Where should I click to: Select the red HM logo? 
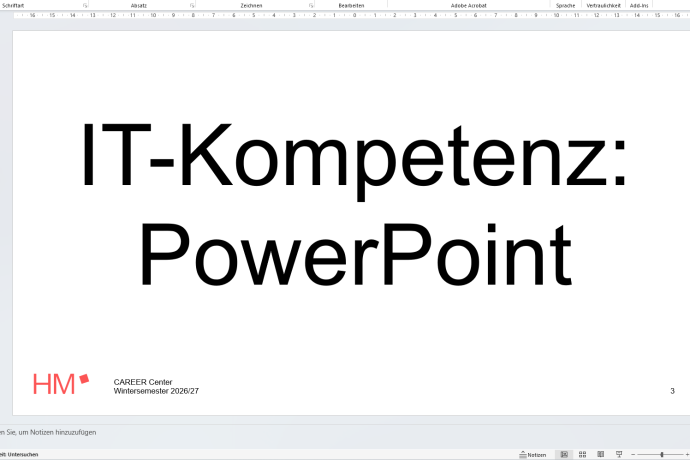[61, 384]
